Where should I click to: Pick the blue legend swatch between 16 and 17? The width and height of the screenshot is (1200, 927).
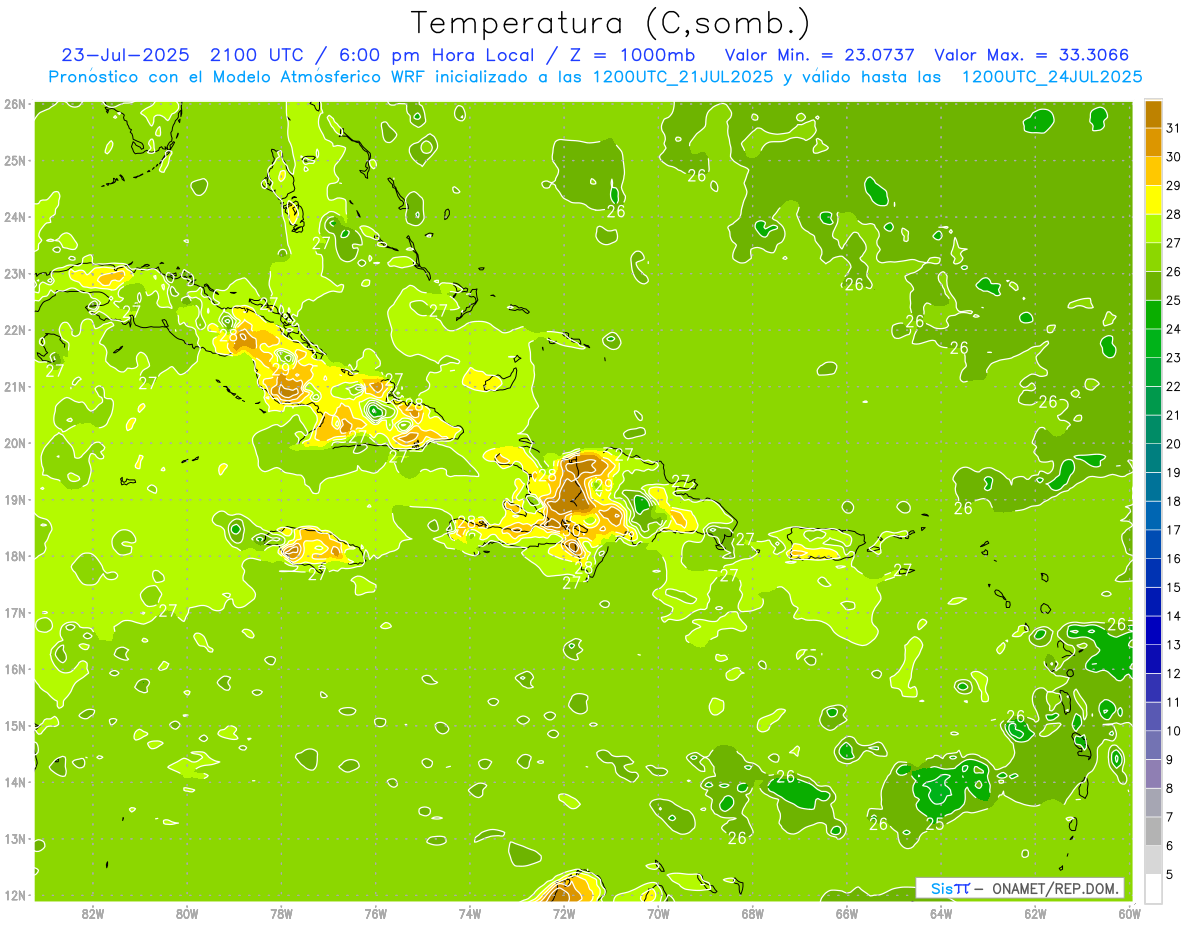1153,544
